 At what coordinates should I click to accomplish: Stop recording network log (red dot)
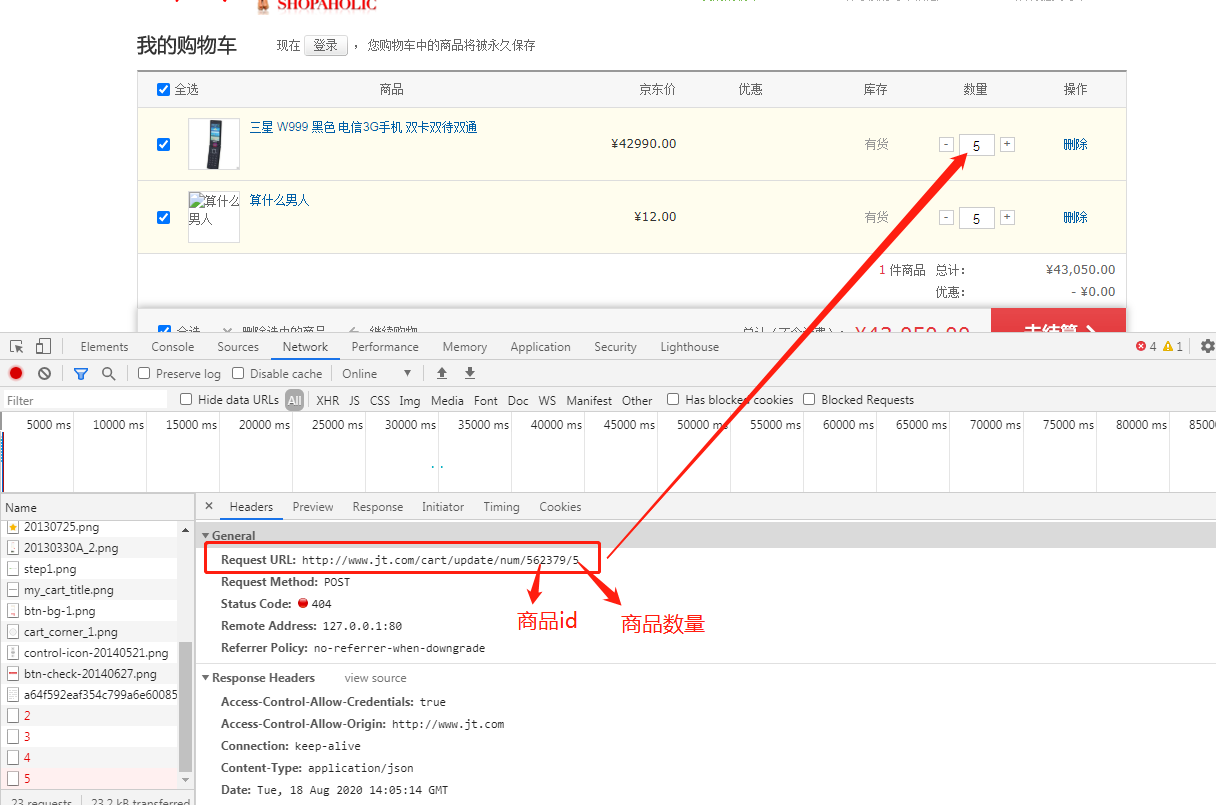pos(16,373)
